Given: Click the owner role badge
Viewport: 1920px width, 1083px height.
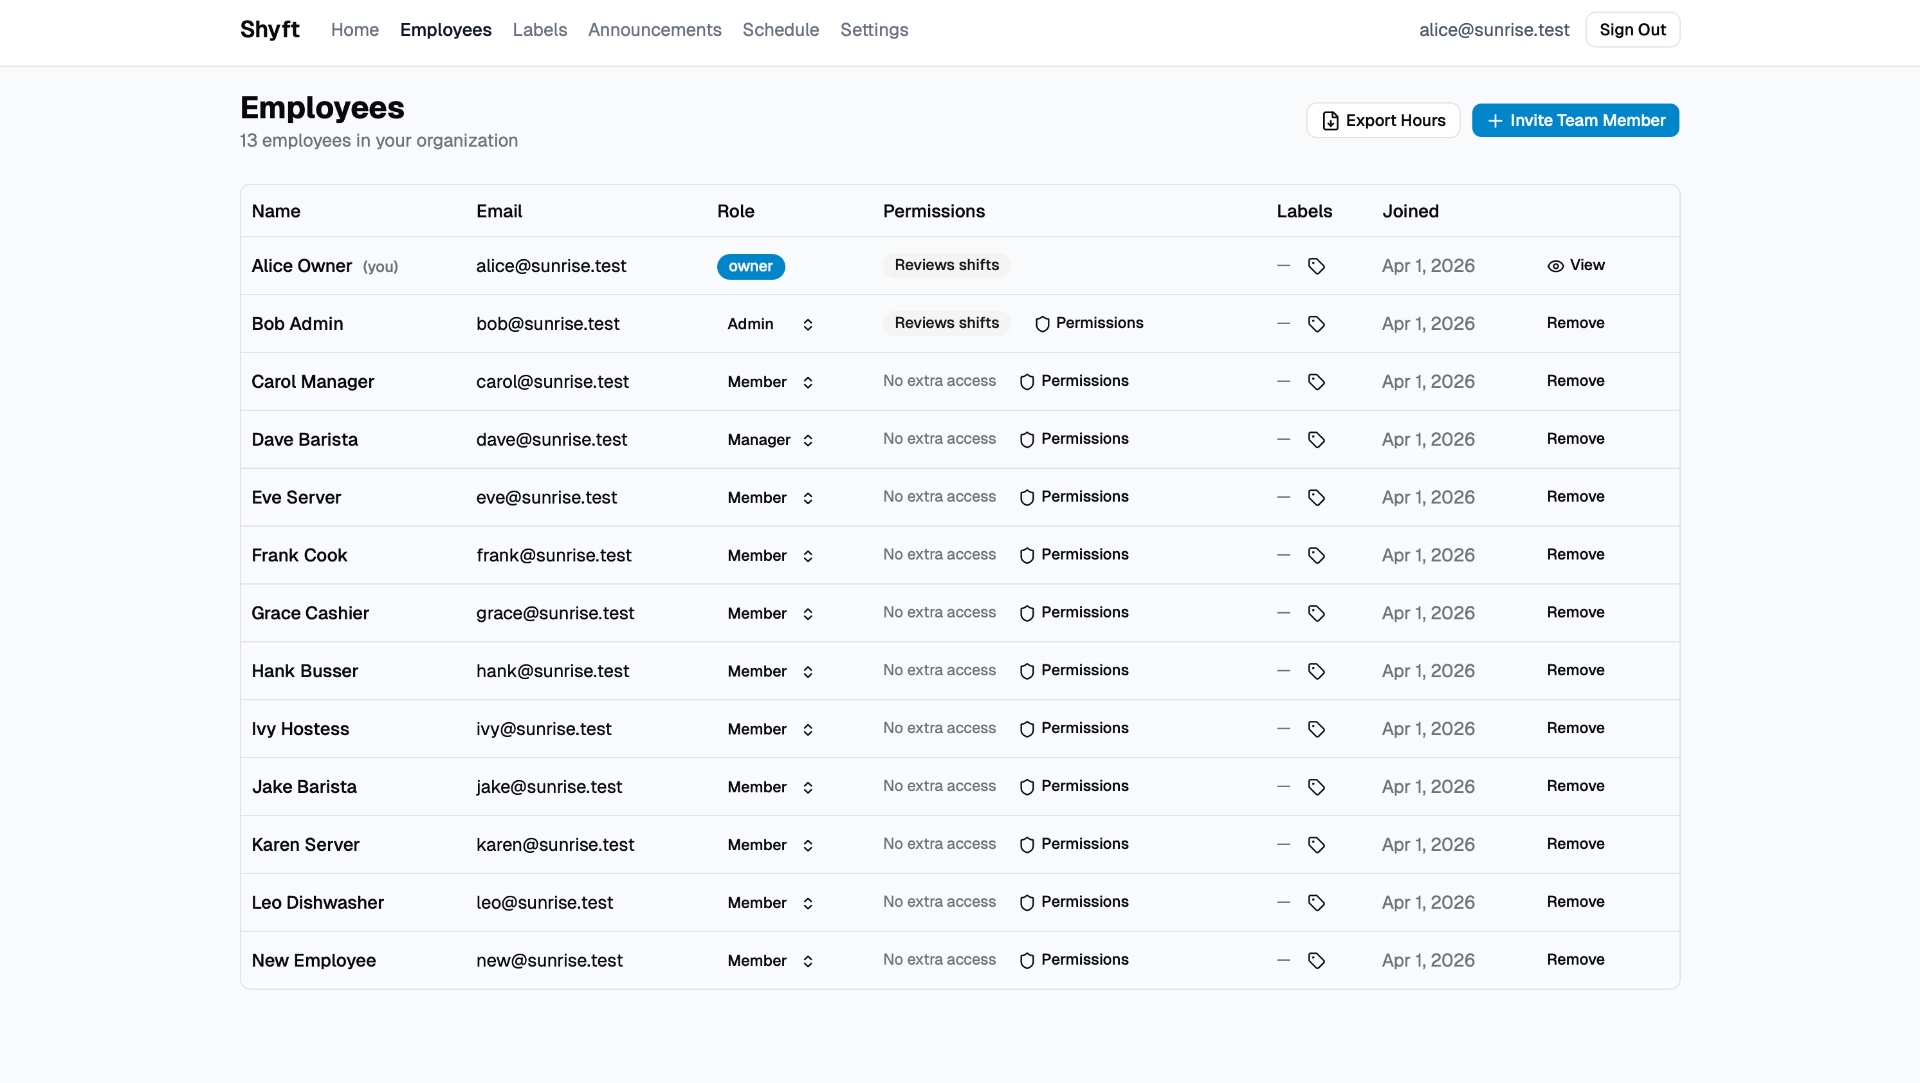Looking at the screenshot, I should (751, 266).
